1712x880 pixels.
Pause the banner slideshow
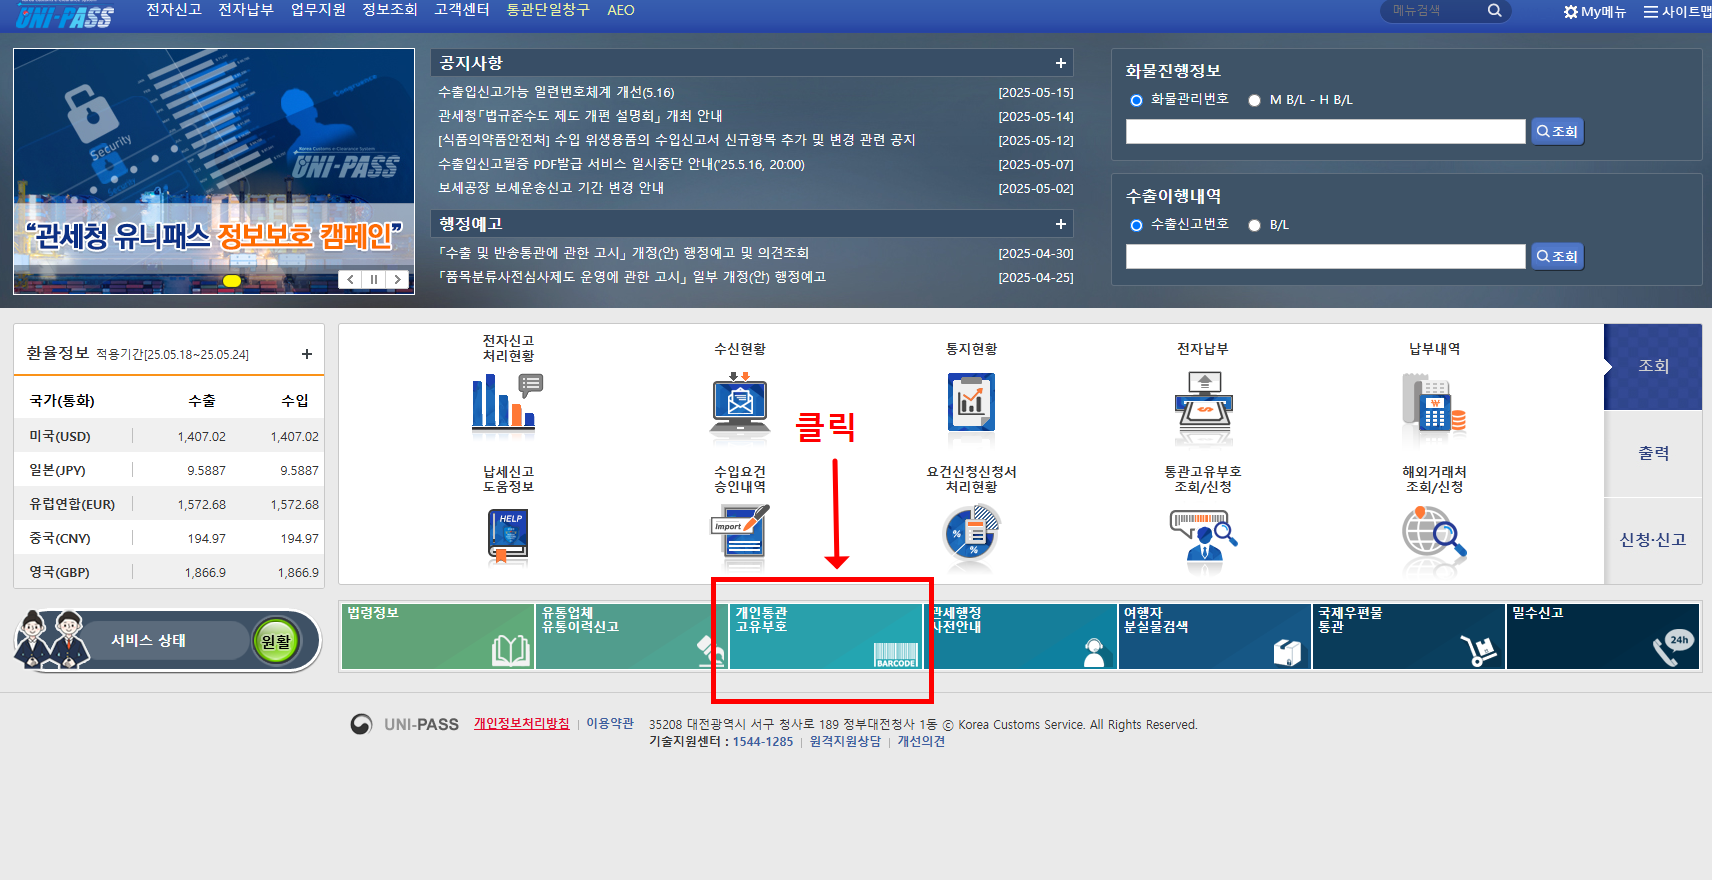(x=374, y=280)
